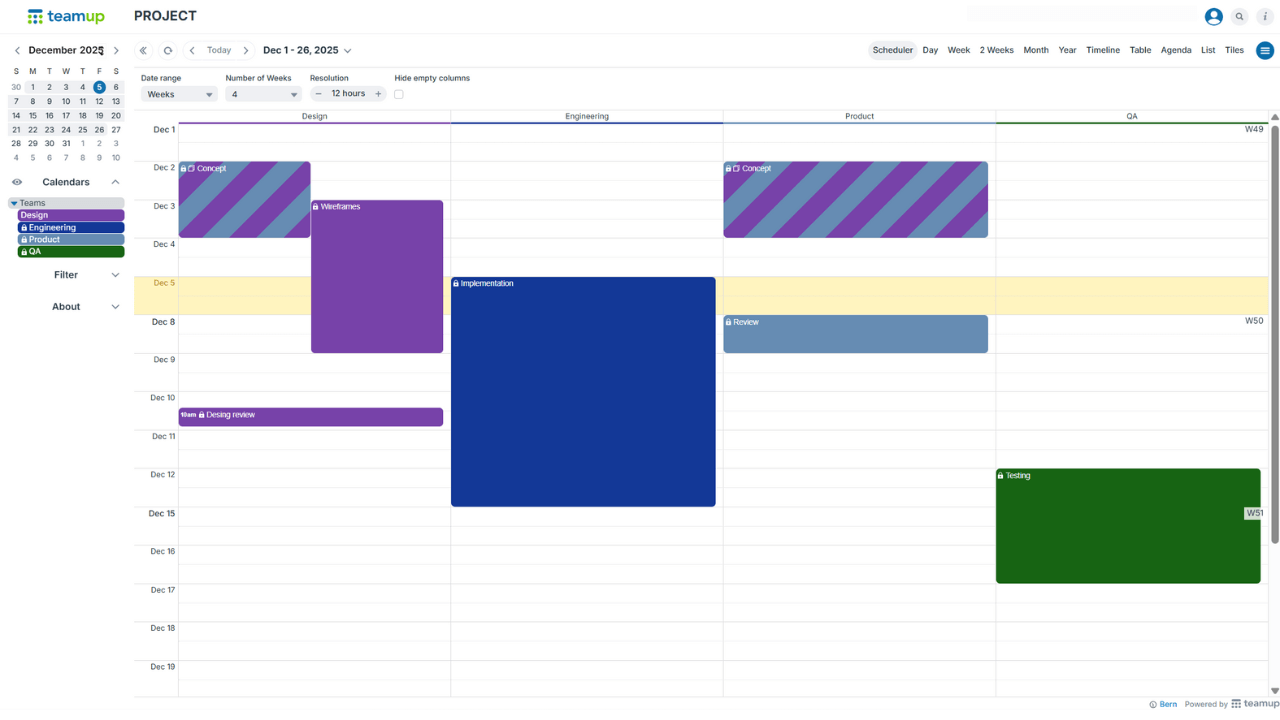The width and height of the screenshot is (1280, 720).
Task: Expand the Filter section
Action: (66, 275)
